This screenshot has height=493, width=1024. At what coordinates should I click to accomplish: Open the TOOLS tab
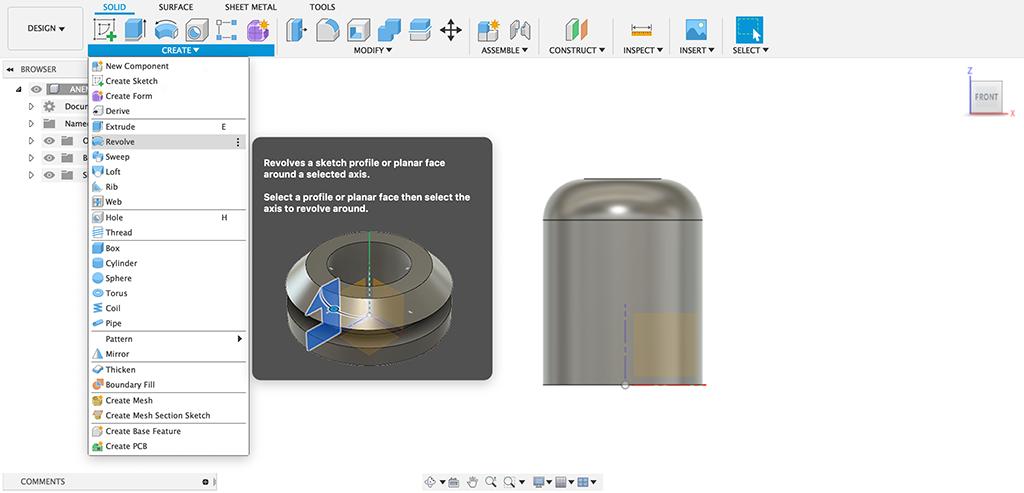322,7
